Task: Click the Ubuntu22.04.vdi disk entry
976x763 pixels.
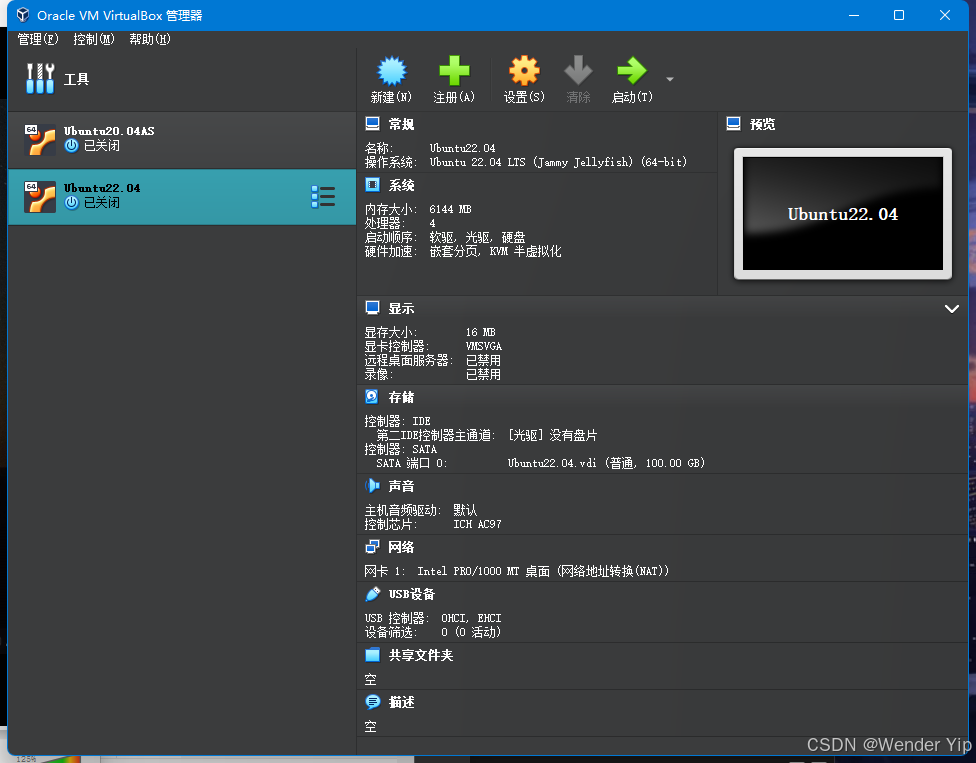Action: pyautogui.click(x=606, y=463)
